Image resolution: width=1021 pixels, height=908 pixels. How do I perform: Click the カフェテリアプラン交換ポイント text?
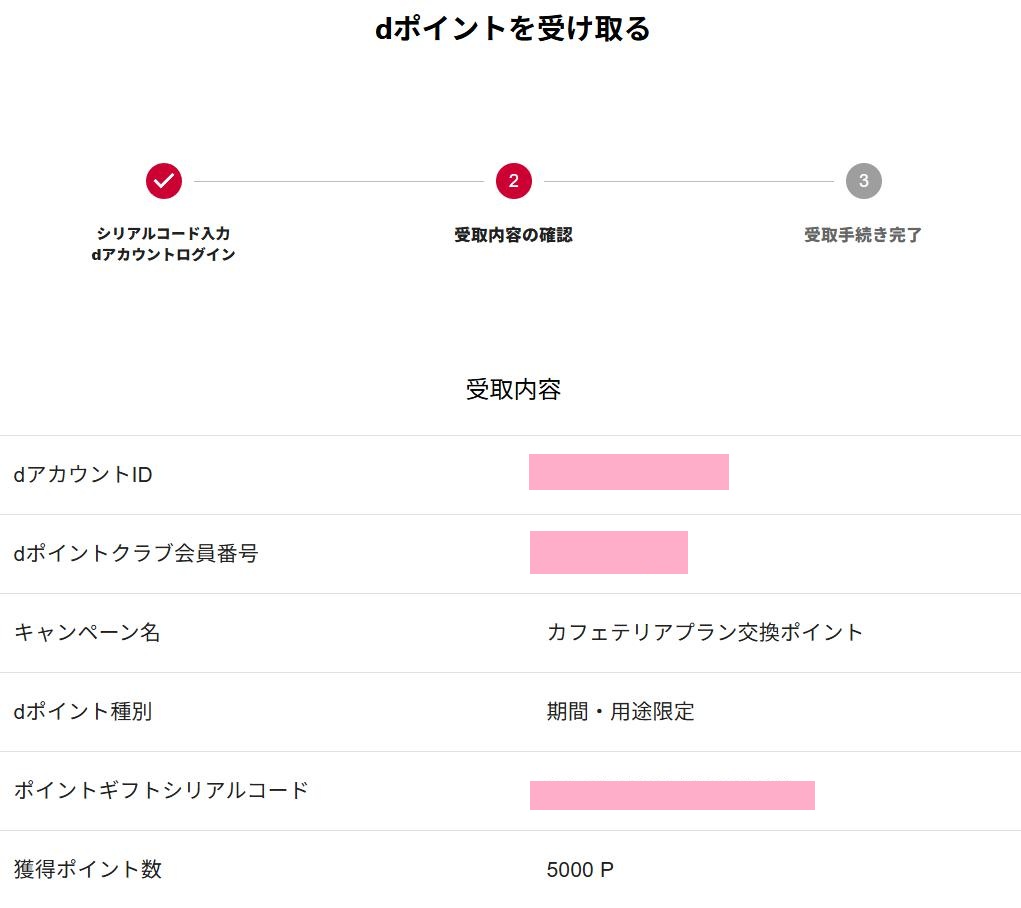point(704,632)
